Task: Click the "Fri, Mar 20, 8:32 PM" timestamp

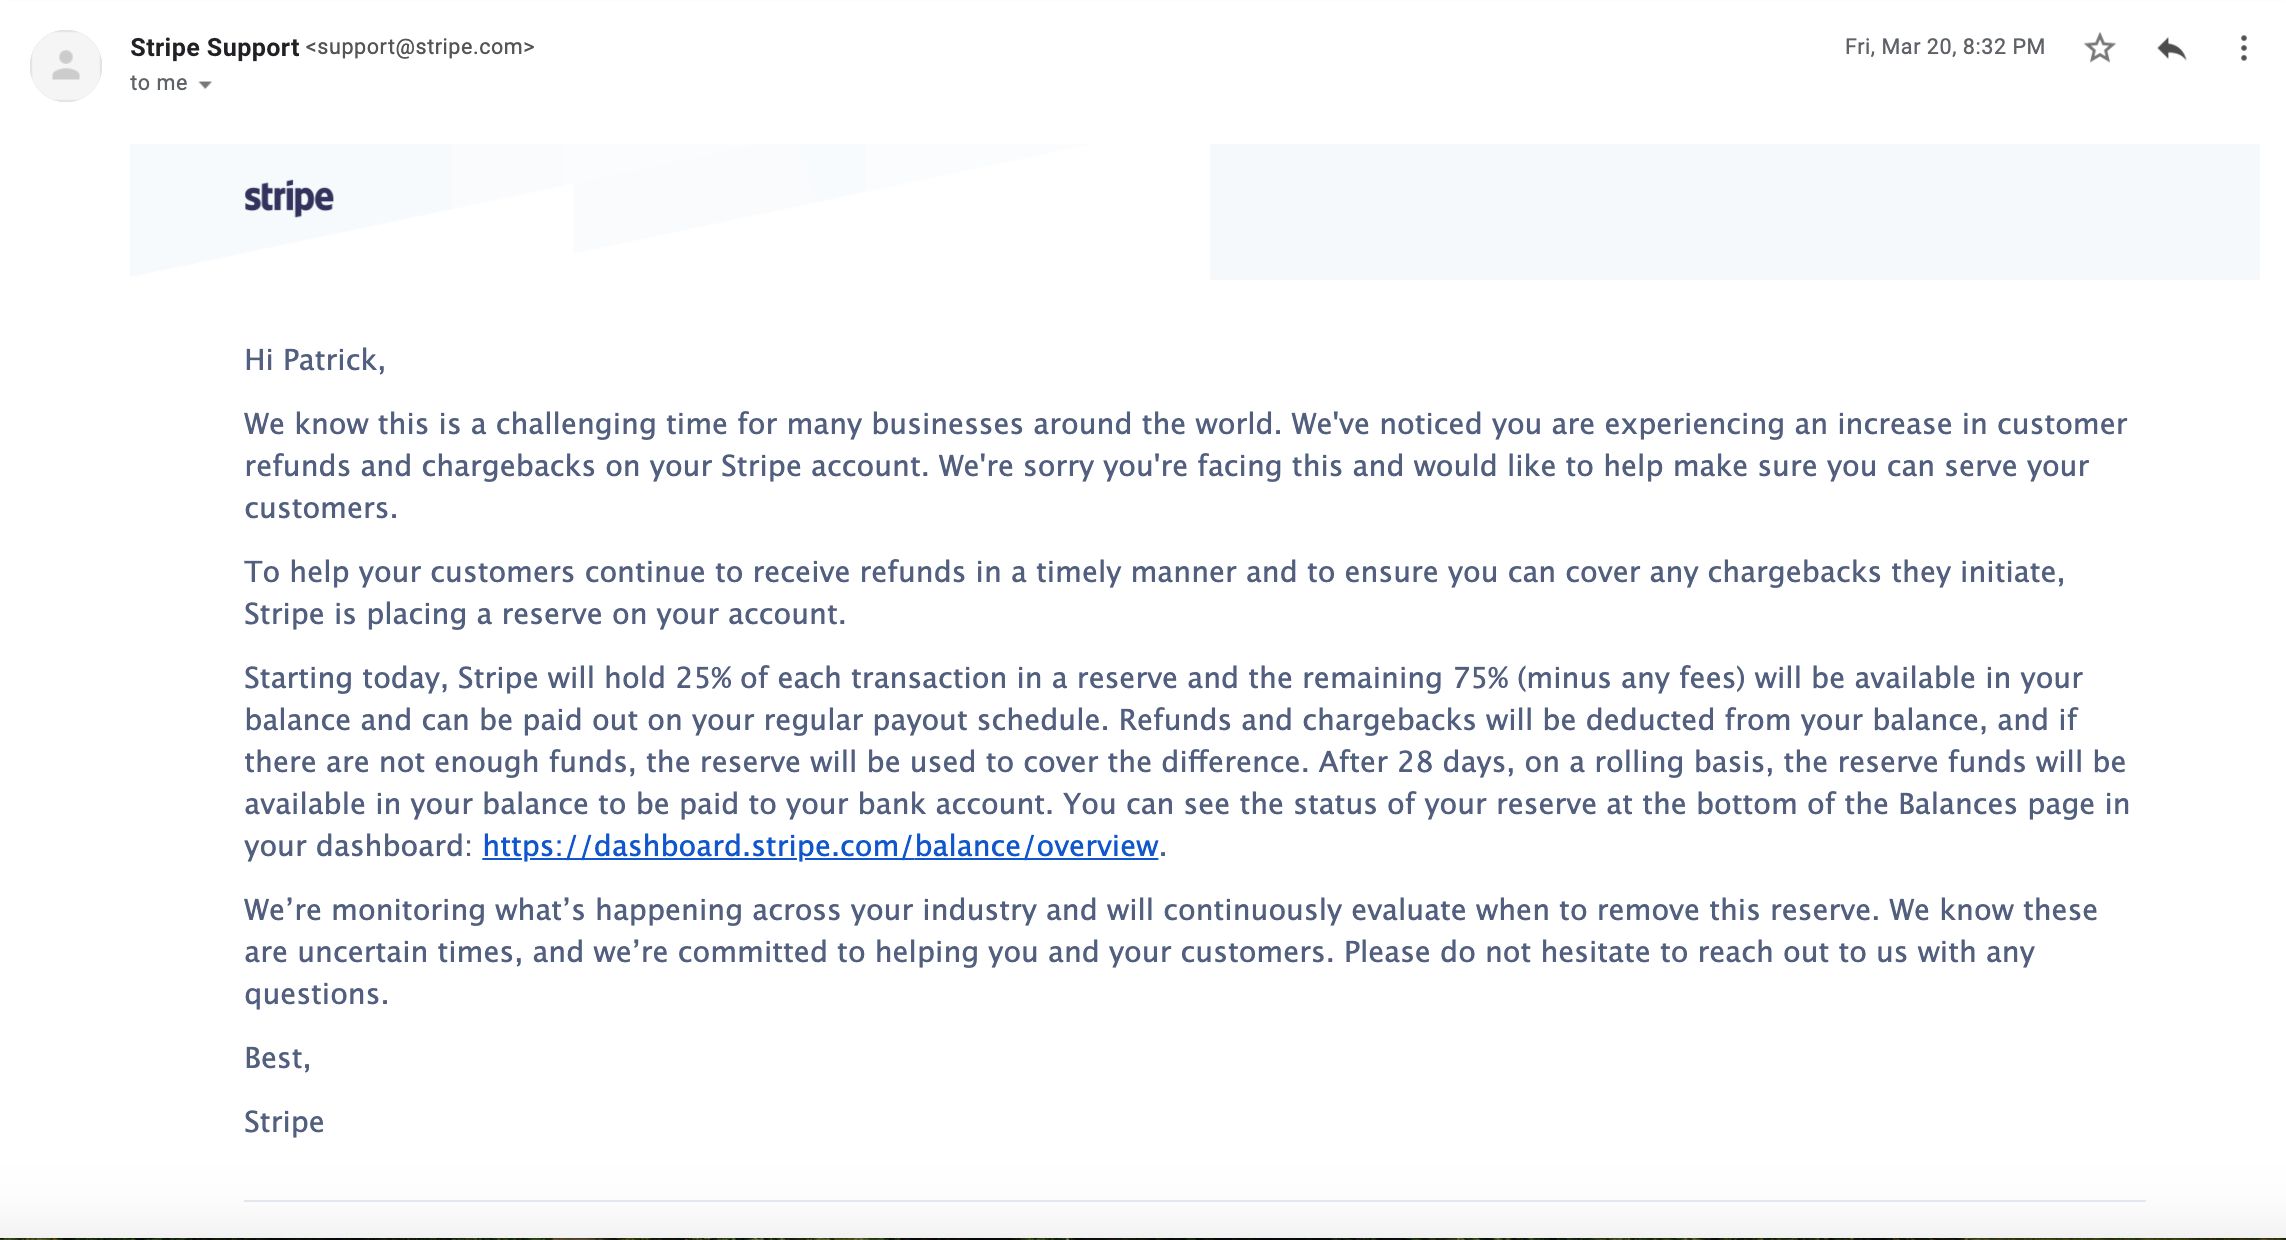Action: [x=1944, y=47]
